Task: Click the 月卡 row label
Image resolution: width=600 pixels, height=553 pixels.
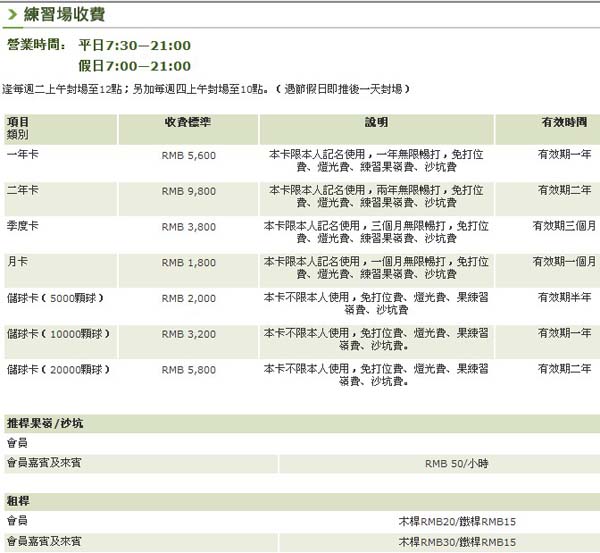Action: pos(17,262)
